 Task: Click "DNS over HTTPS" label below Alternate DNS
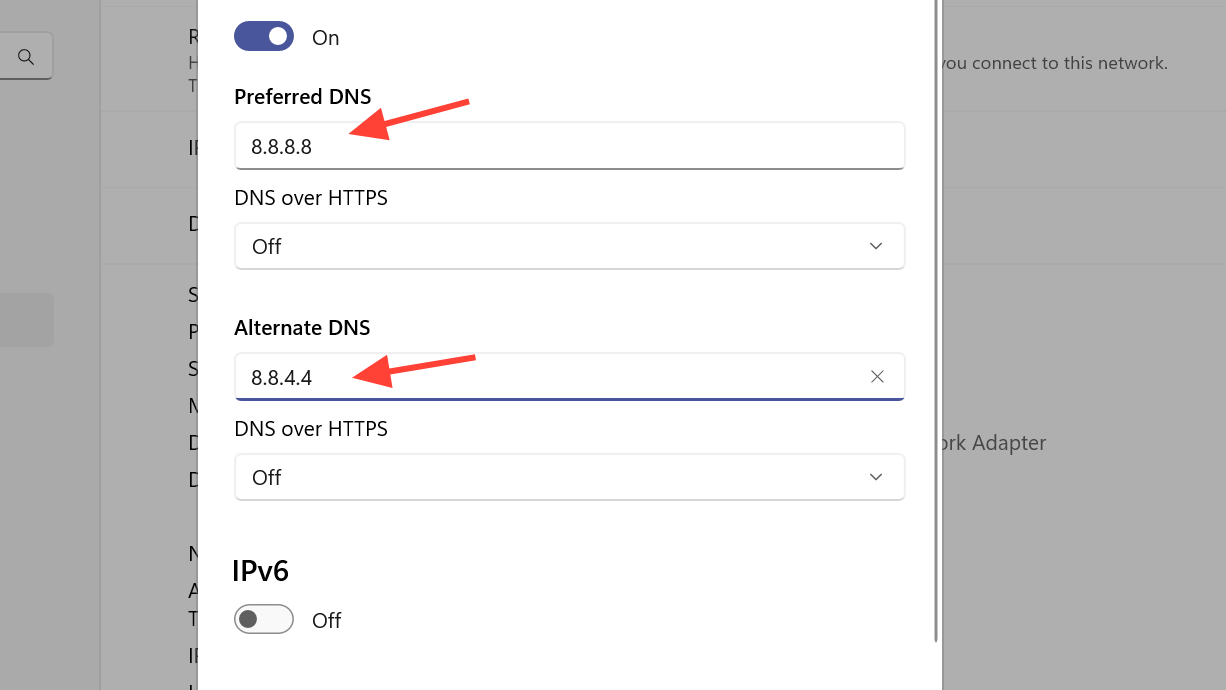[311, 429]
